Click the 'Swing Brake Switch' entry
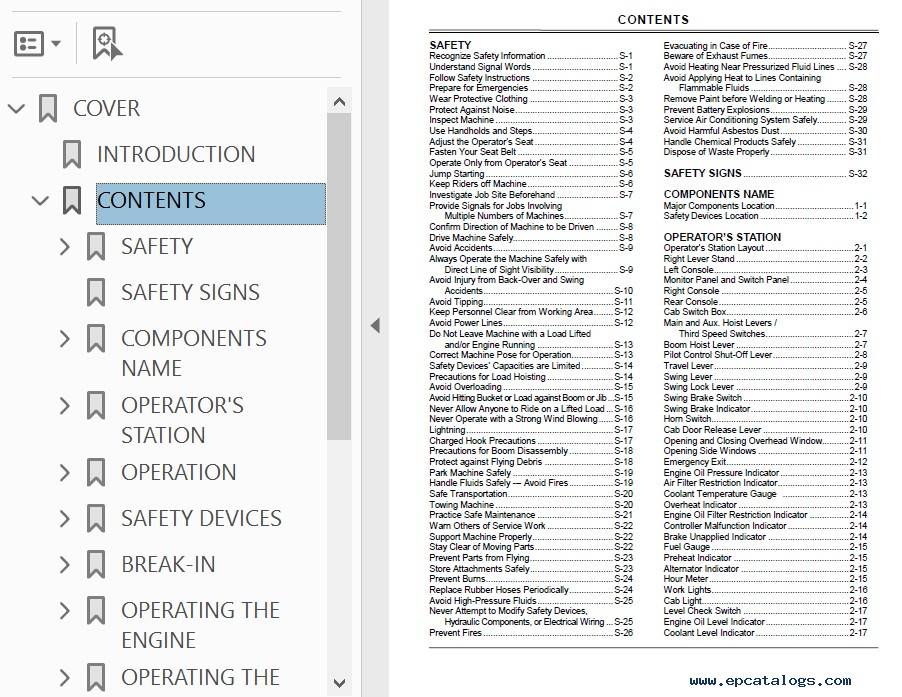Image resolution: width=902 pixels, height=697 pixels. [765, 397]
